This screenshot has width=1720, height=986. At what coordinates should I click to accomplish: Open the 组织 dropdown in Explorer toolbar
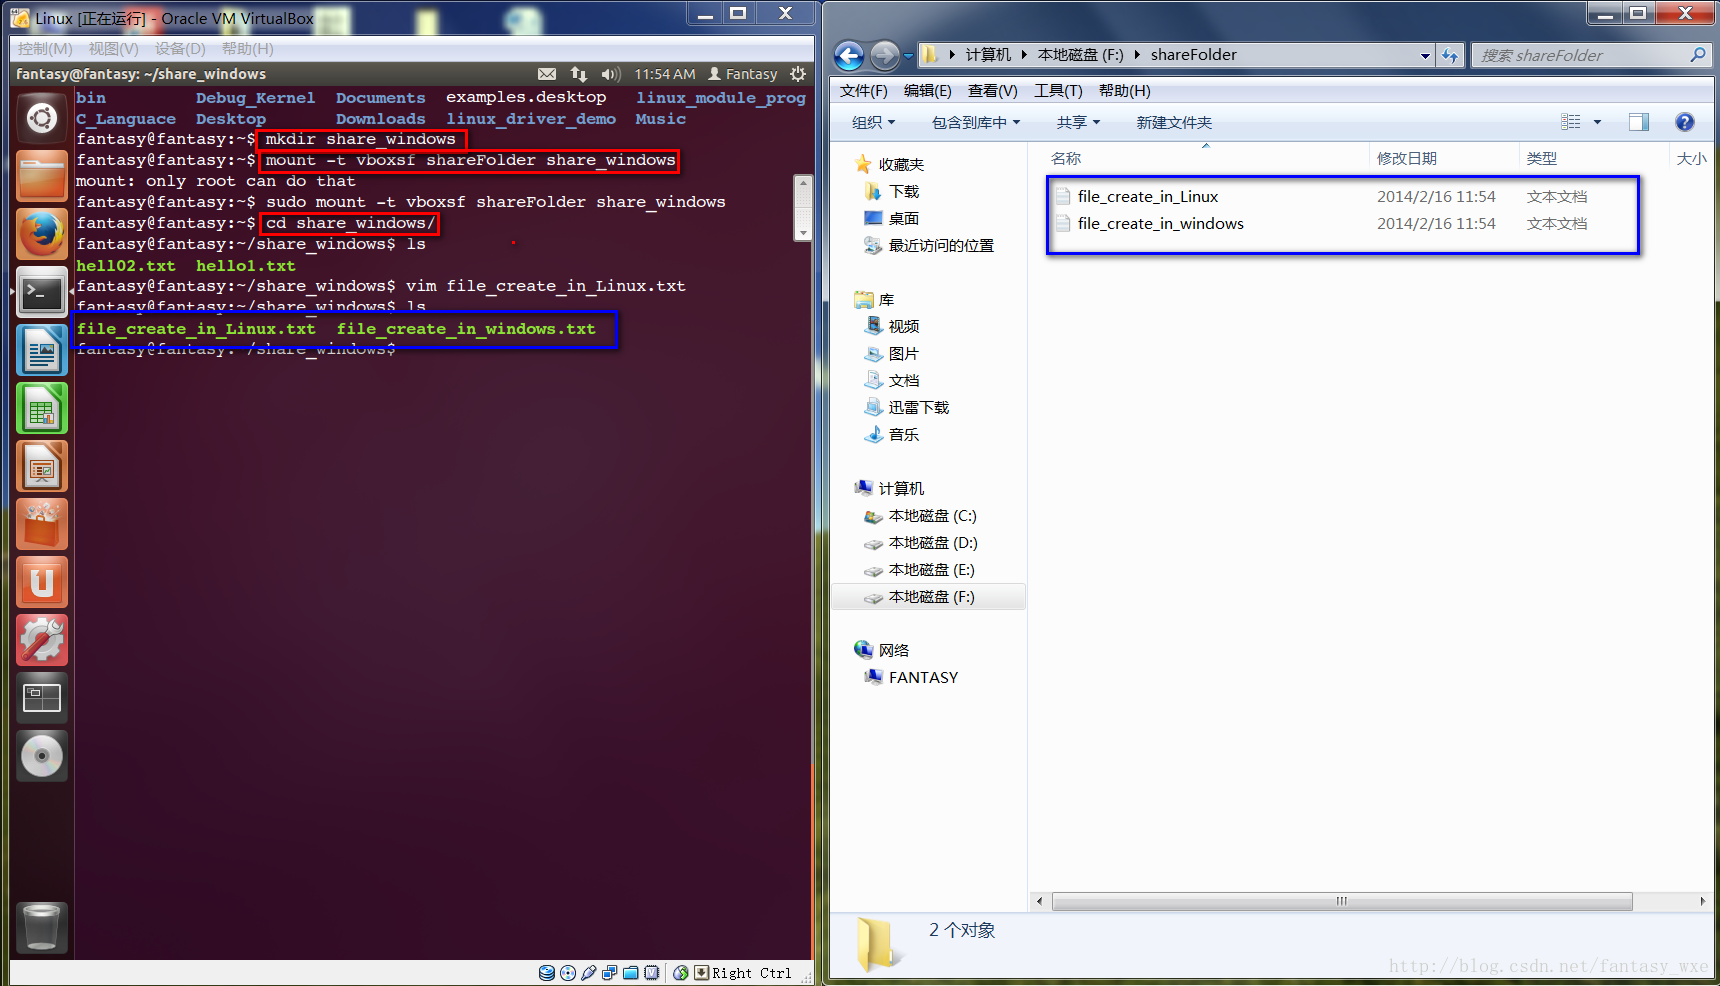873,122
